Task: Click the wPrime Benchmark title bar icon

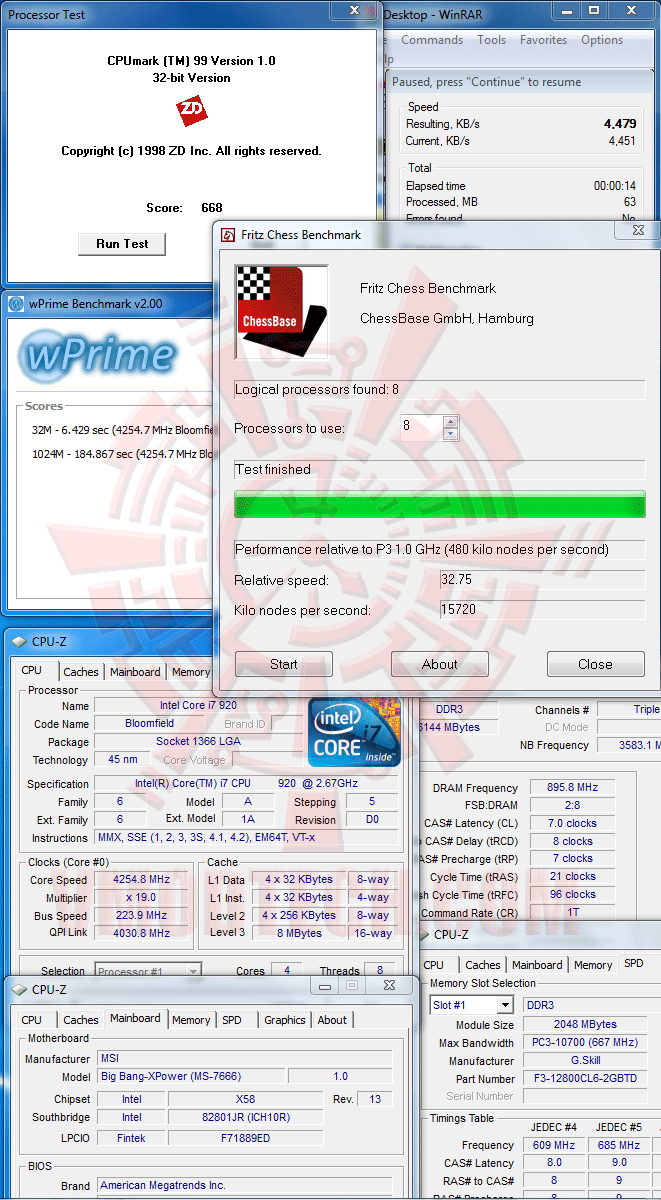Action: pyautogui.click(x=16, y=304)
